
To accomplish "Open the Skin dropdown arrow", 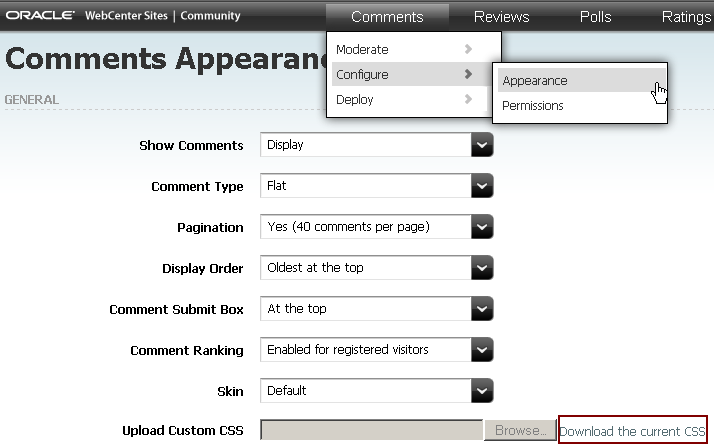I will pos(482,391).
